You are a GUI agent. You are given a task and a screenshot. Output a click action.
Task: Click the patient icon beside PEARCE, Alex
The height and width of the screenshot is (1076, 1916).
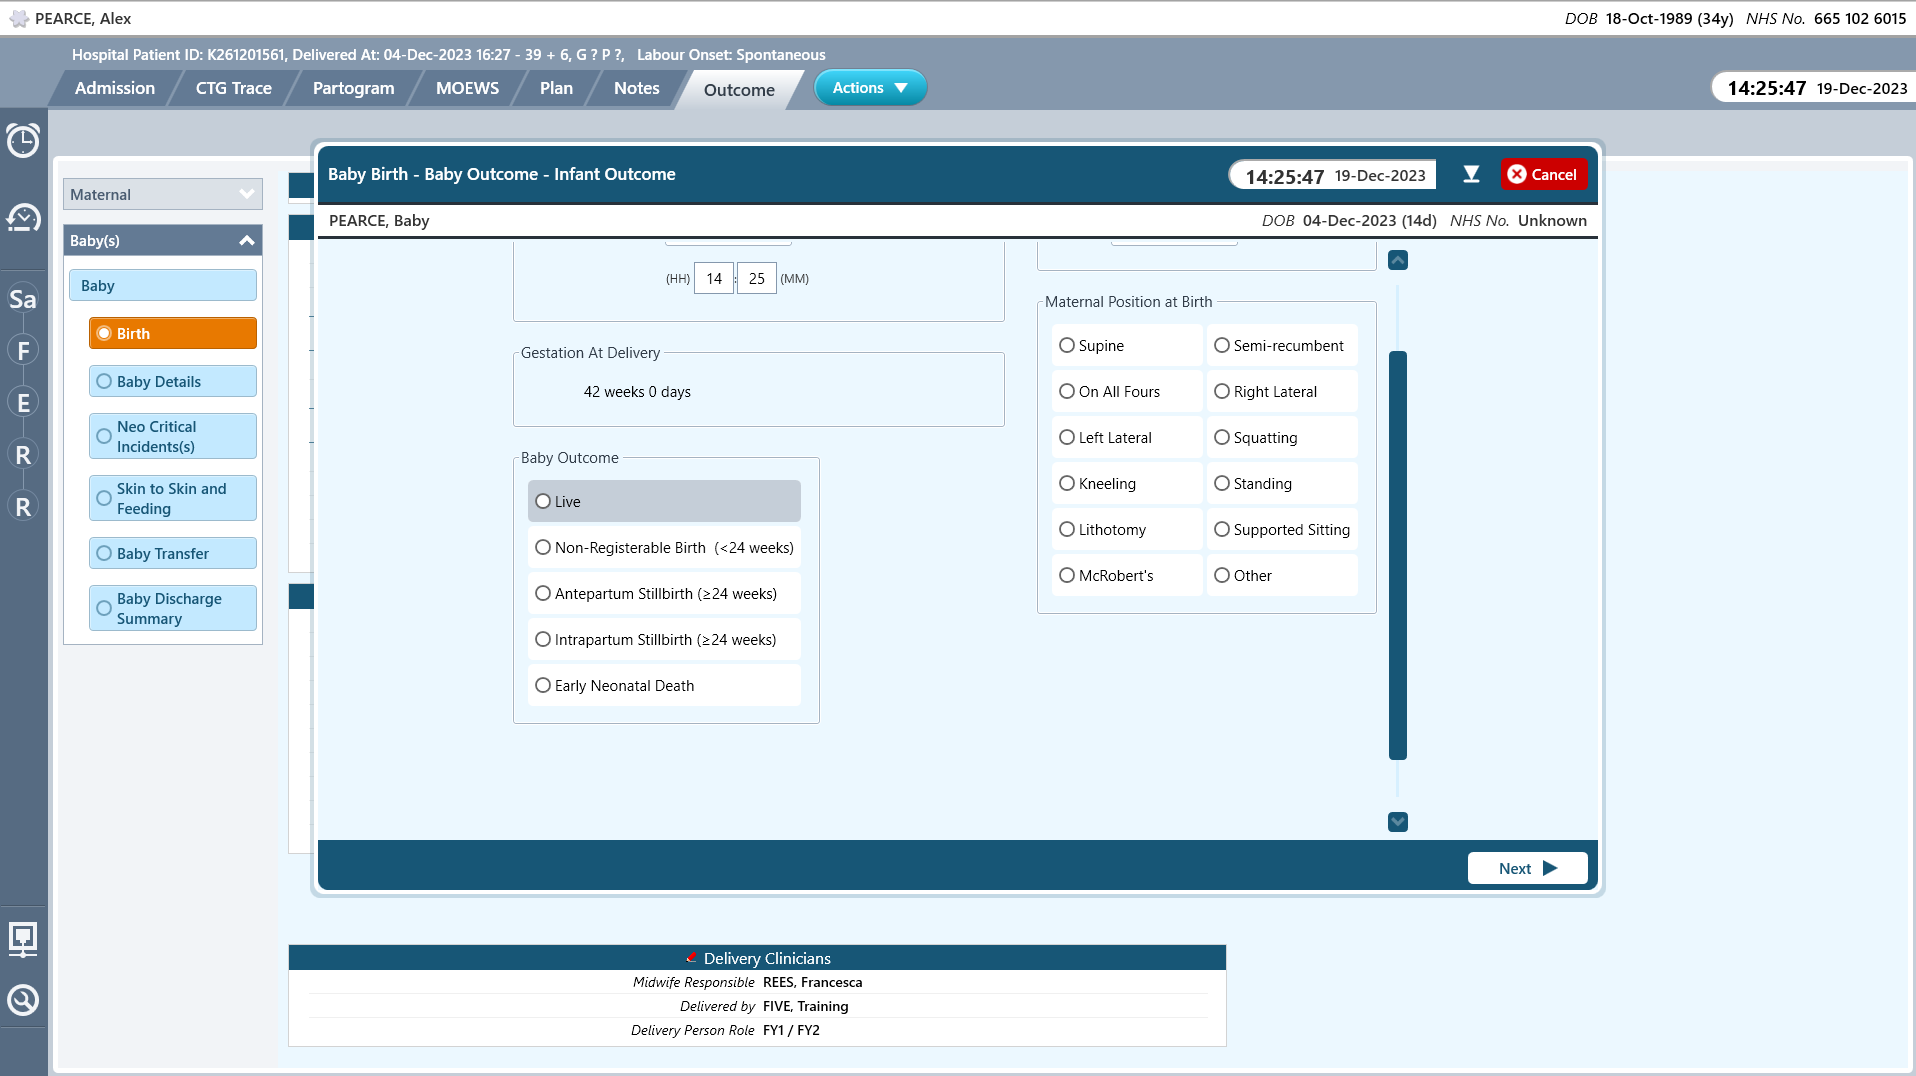pos(19,18)
